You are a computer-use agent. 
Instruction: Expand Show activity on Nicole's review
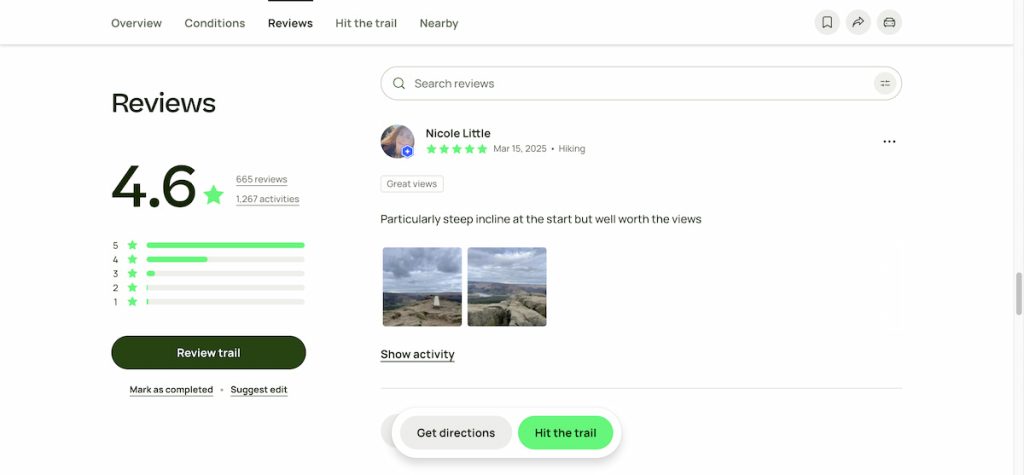point(417,354)
